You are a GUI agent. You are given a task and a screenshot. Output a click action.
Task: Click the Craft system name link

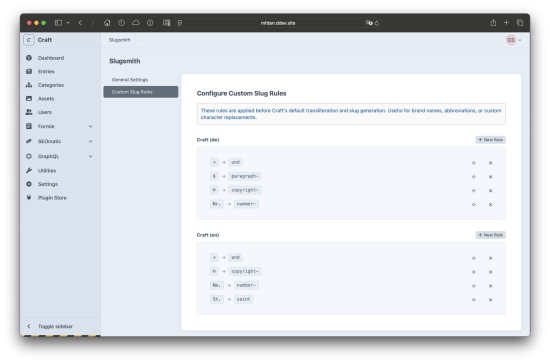45,40
